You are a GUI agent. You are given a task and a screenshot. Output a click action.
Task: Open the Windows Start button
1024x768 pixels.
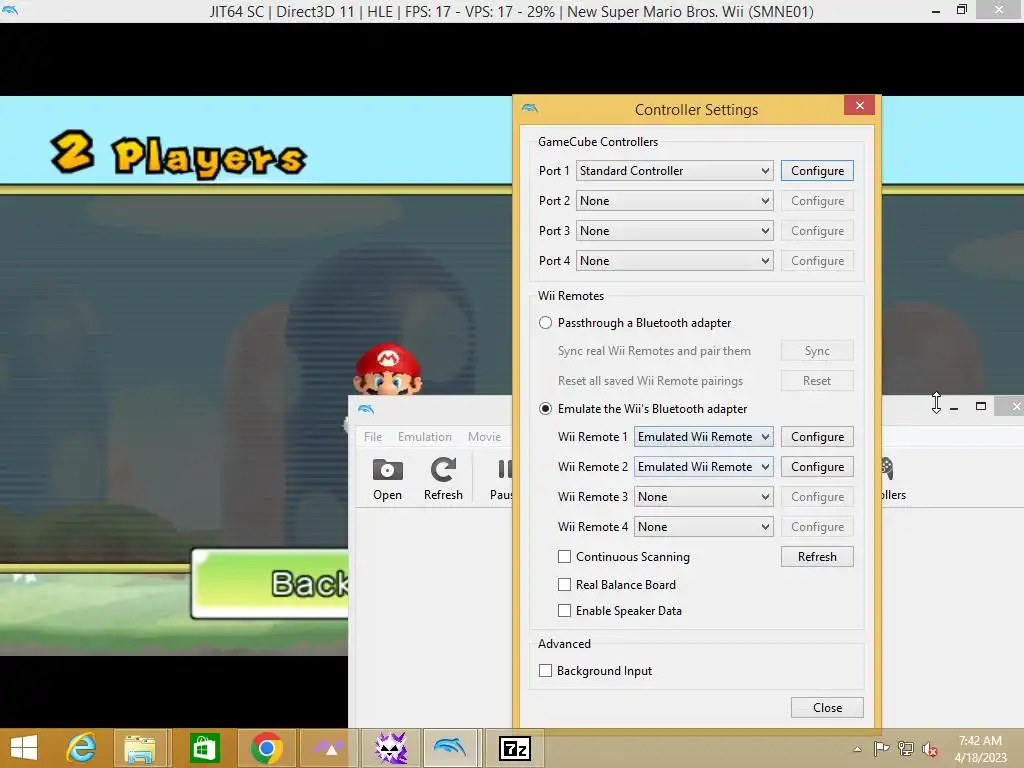coord(24,748)
